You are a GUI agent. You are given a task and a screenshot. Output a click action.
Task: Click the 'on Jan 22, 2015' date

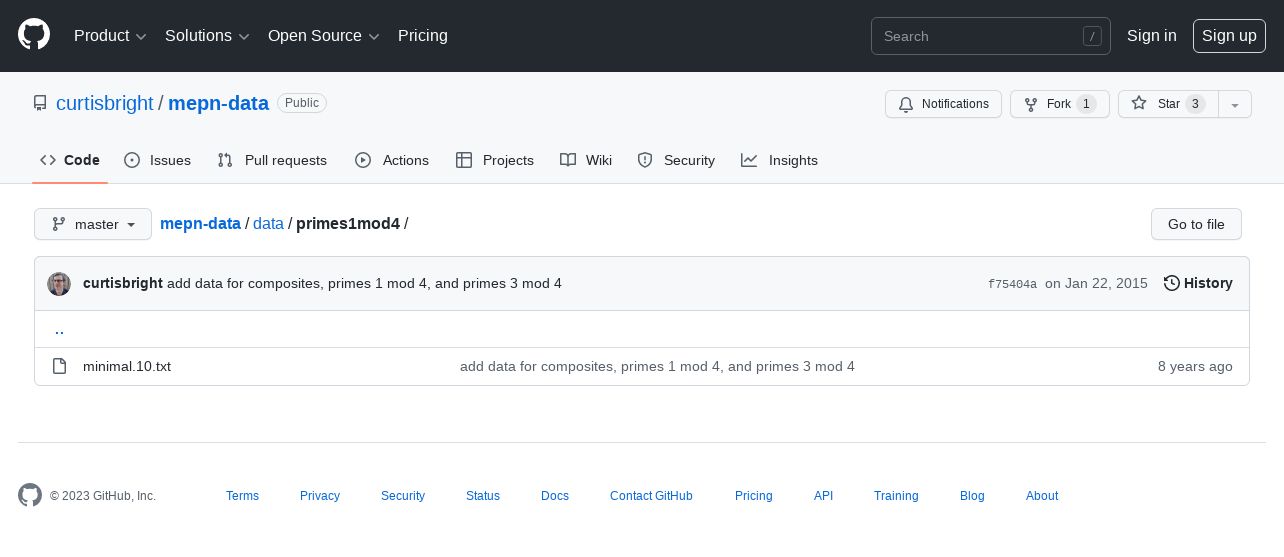[x=1096, y=283]
